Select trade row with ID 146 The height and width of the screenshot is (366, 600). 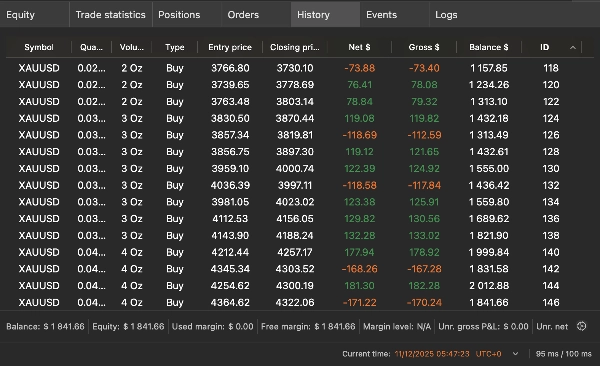300,302
